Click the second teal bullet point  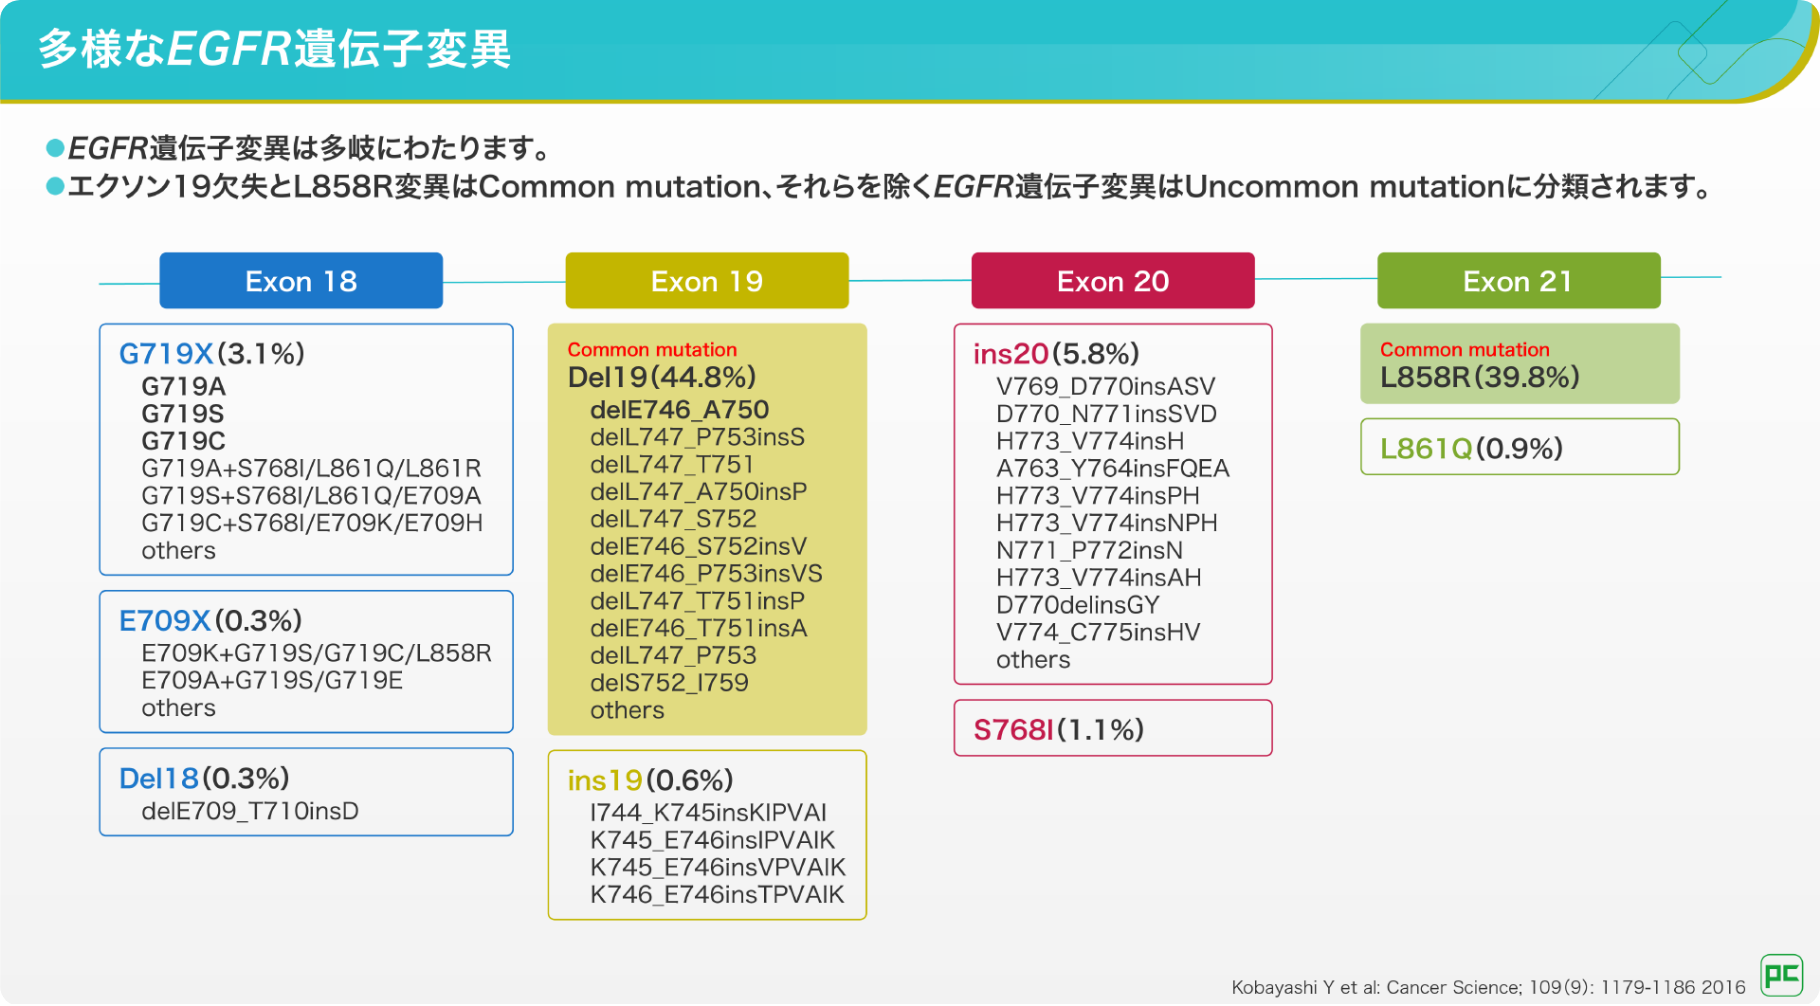point(55,187)
